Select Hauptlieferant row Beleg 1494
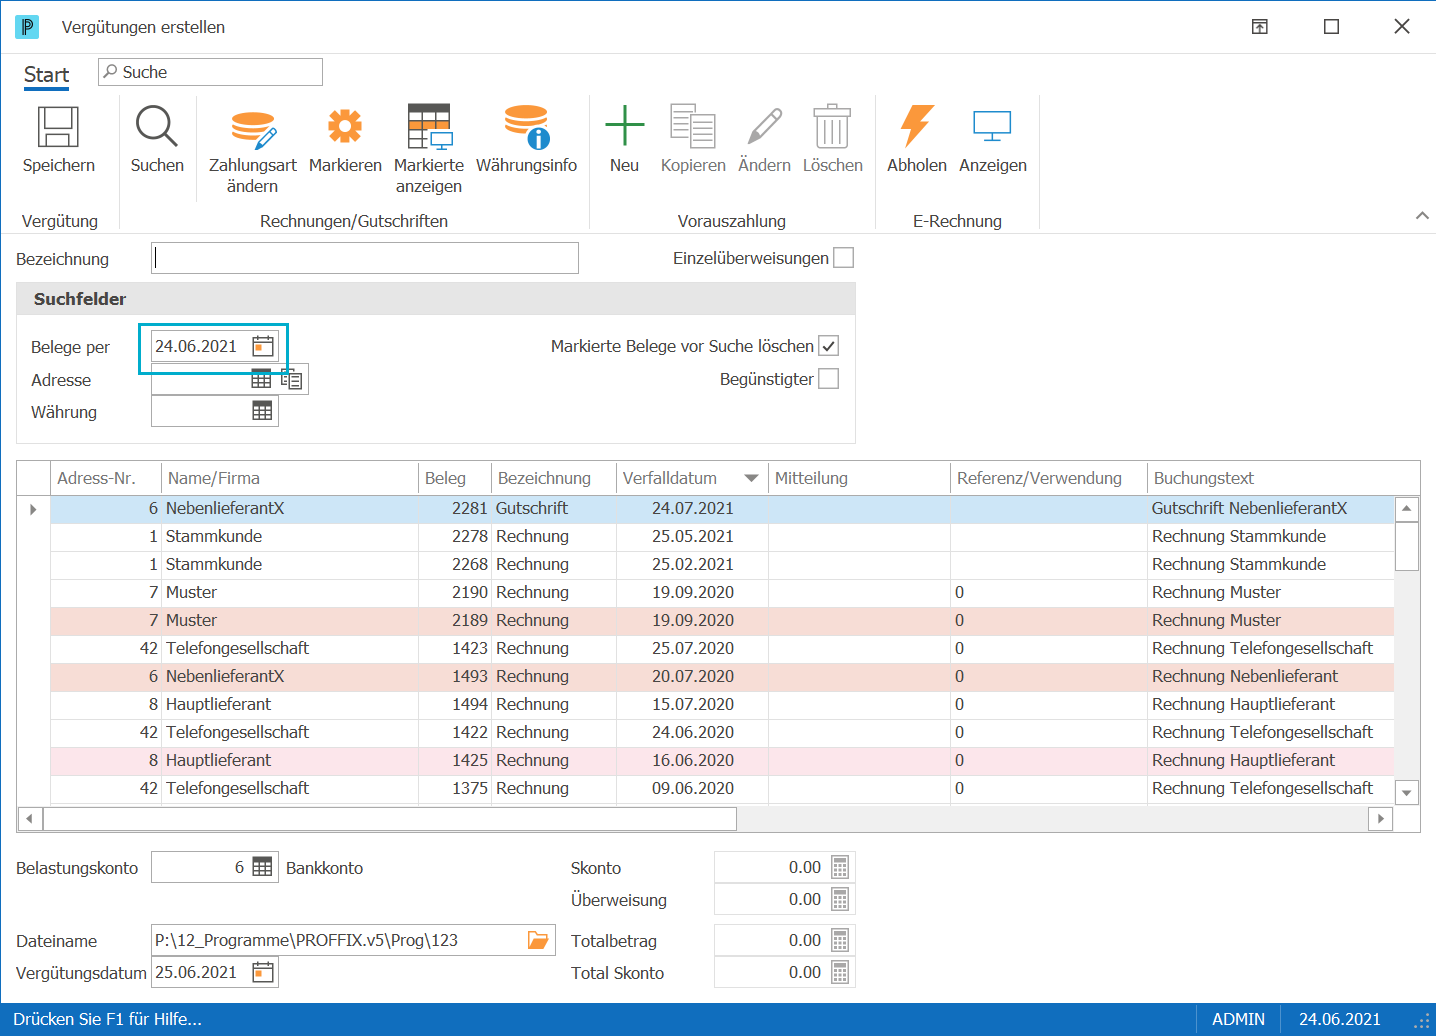This screenshot has height=1036, width=1436. tap(722, 704)
